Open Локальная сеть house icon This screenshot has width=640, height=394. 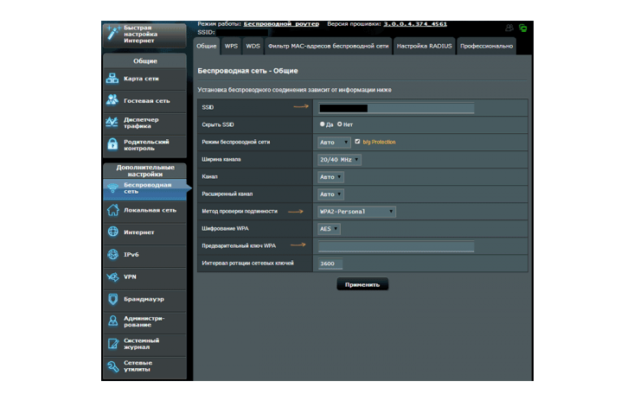click(x=113, y=210)
